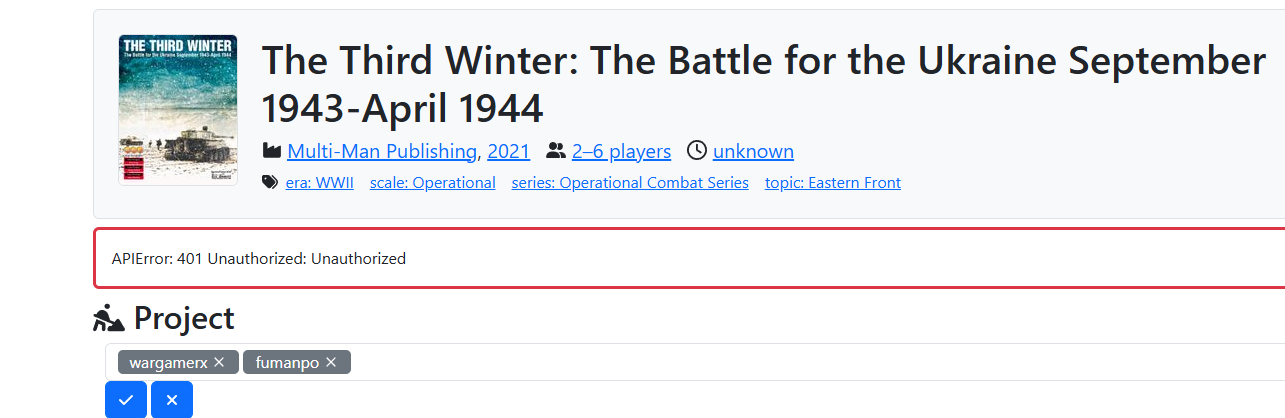1285x418 pixels.
Task: Click the tags icon before era
Action: tap(270, 183)
